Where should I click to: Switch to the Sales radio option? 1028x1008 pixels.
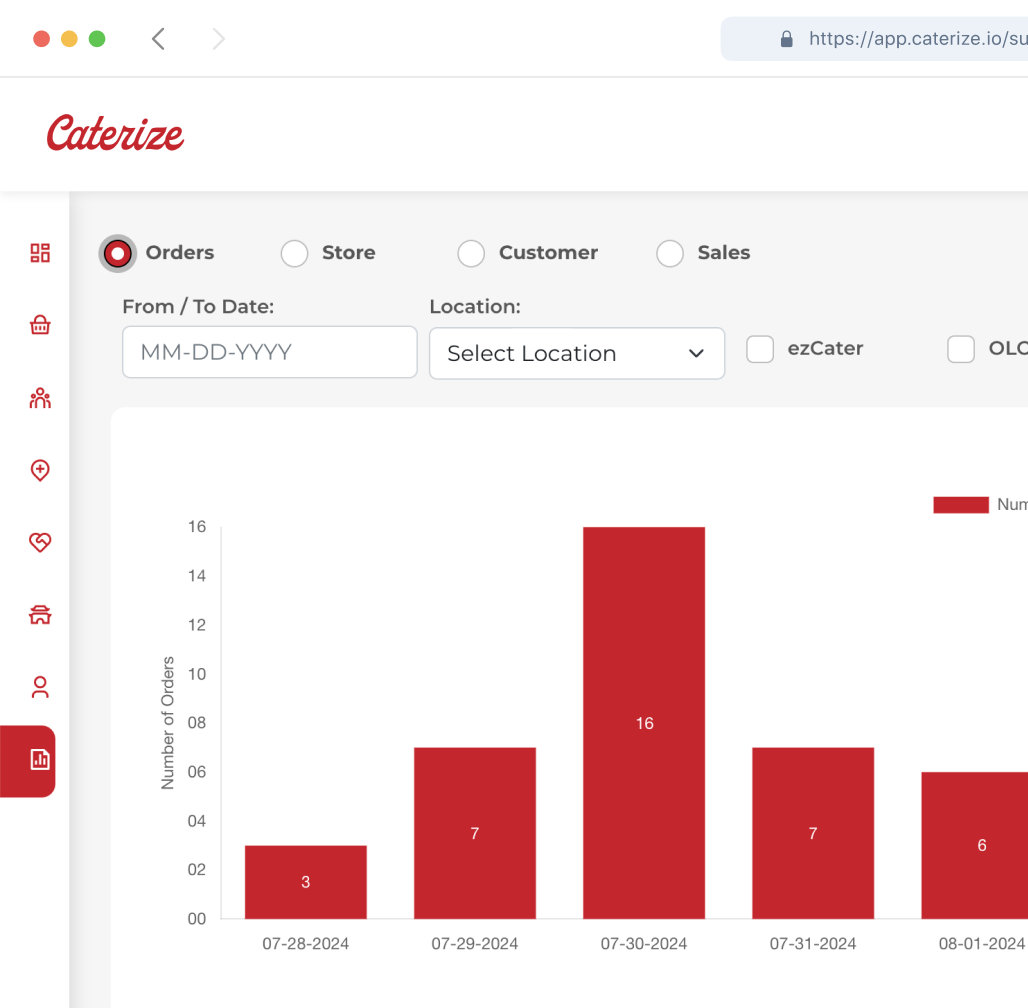coord(670,254)
